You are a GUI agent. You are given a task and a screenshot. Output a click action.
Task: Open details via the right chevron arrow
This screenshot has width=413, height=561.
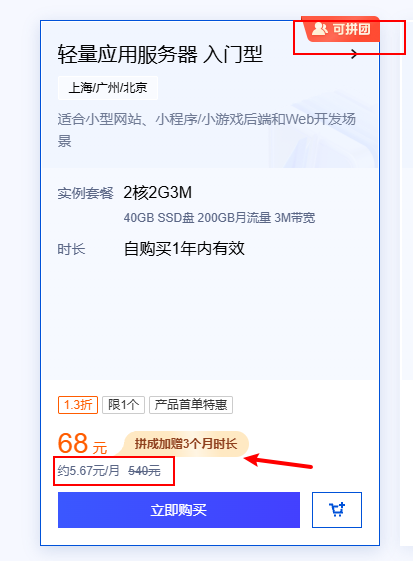[x=354, y=55]
